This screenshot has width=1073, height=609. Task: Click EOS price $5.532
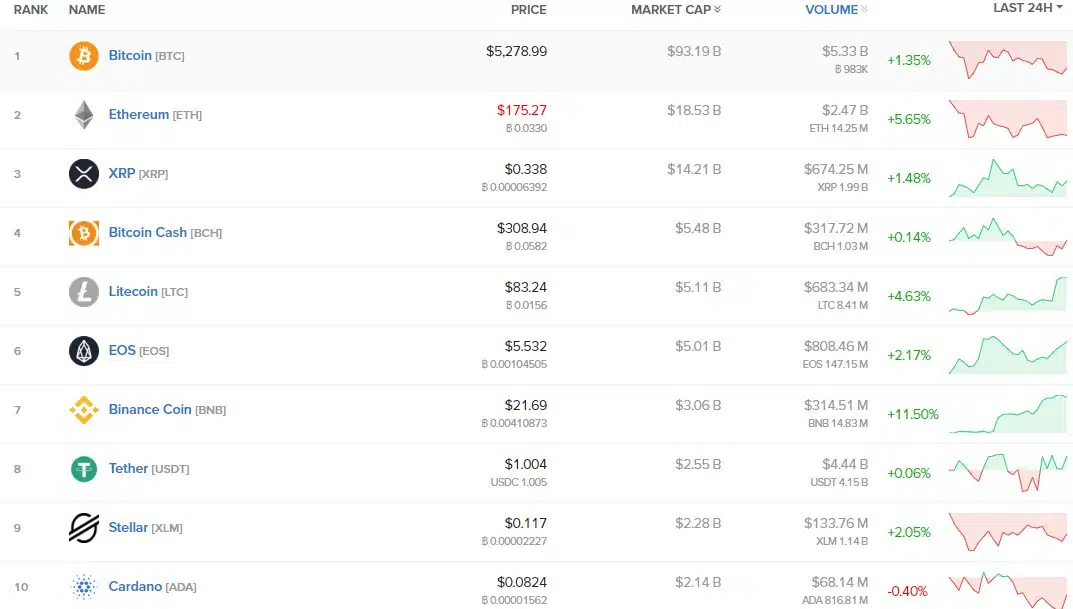pyautogui.click(x=526, y=346)
